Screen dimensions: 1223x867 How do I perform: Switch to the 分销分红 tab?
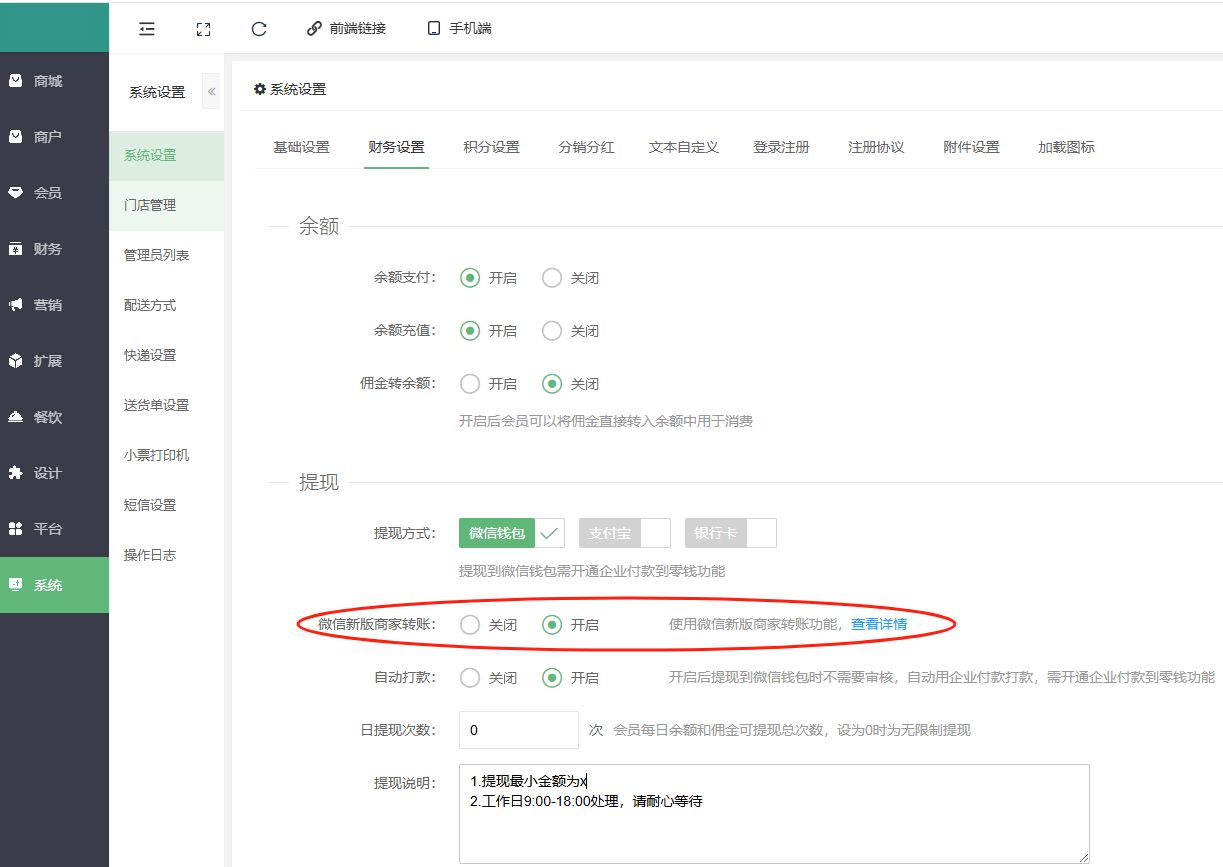point(586,147)
